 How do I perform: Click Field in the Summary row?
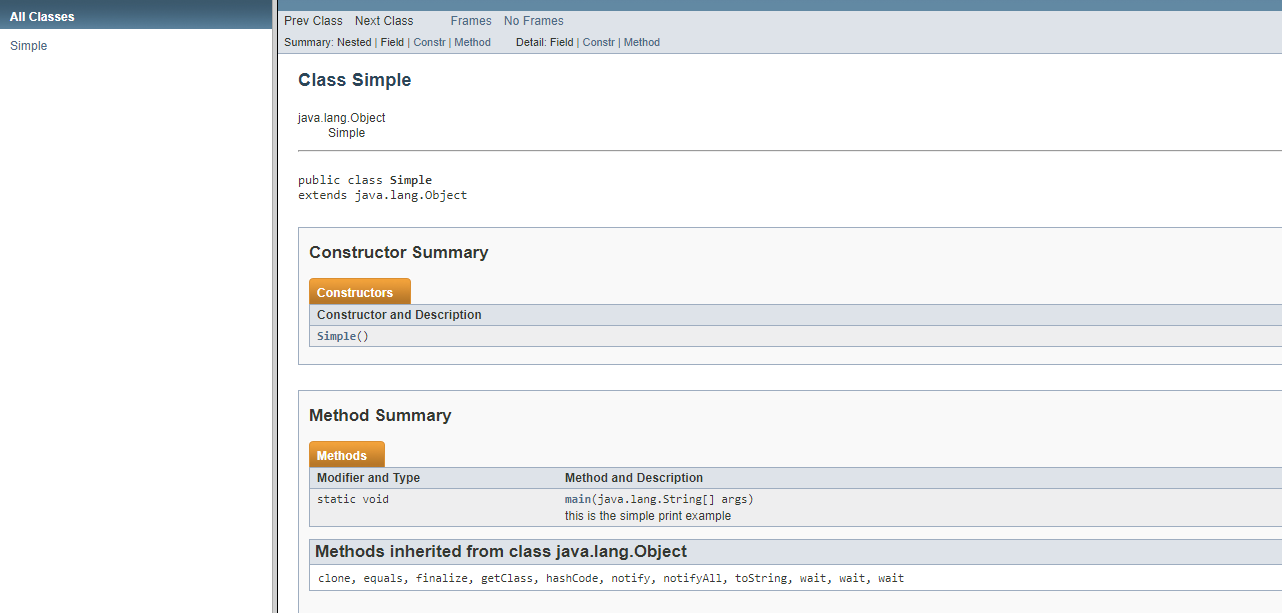coord(392,43)
